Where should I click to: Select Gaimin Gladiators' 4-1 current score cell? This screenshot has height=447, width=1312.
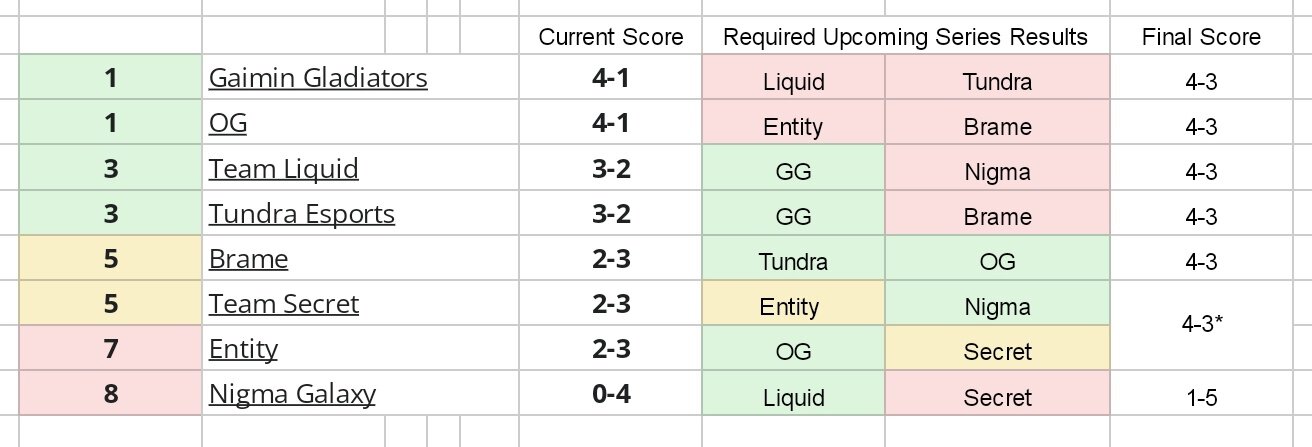pos(610,78)
